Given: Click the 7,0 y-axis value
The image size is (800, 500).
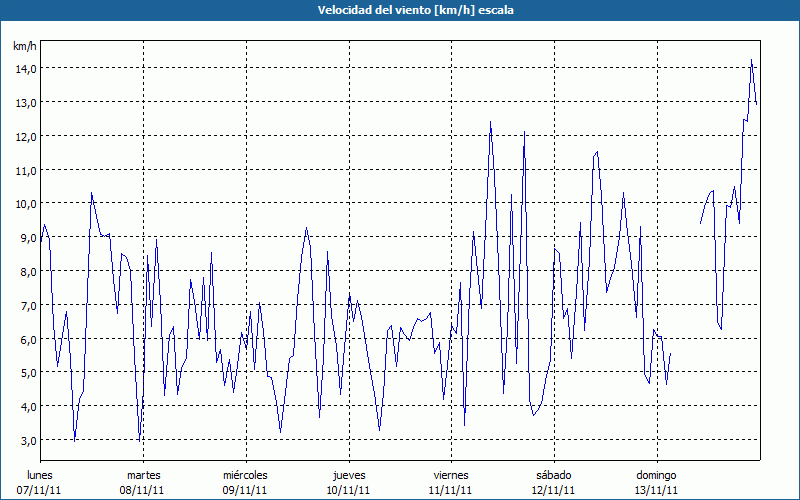Looking at the screenshot, I should coord(25,306).
